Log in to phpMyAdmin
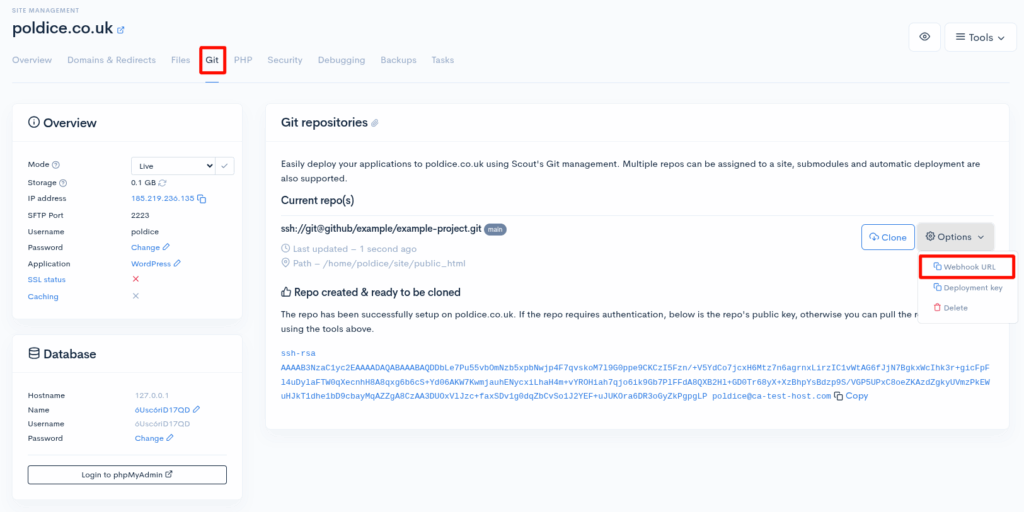The height and width of the screenshot is (512, 1024). (x=127, y=474)
